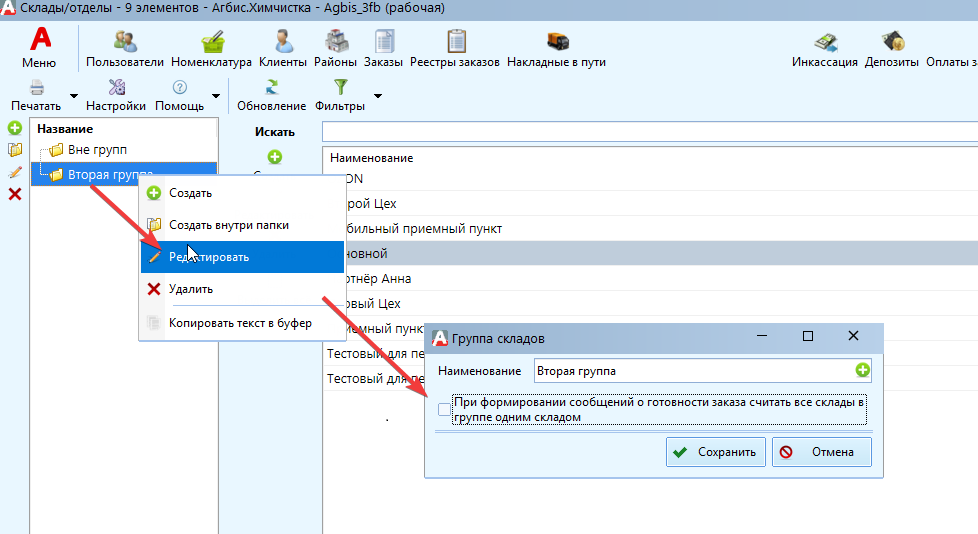This screenshot has height=534, width=978.
Task: Open Настройки tools icon
Action: click(x=117, y=87)
